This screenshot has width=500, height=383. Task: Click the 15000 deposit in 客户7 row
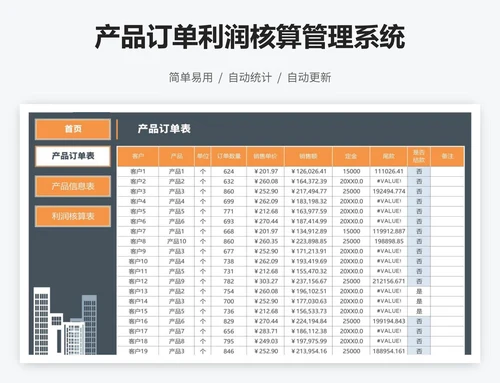pos(351,231)
